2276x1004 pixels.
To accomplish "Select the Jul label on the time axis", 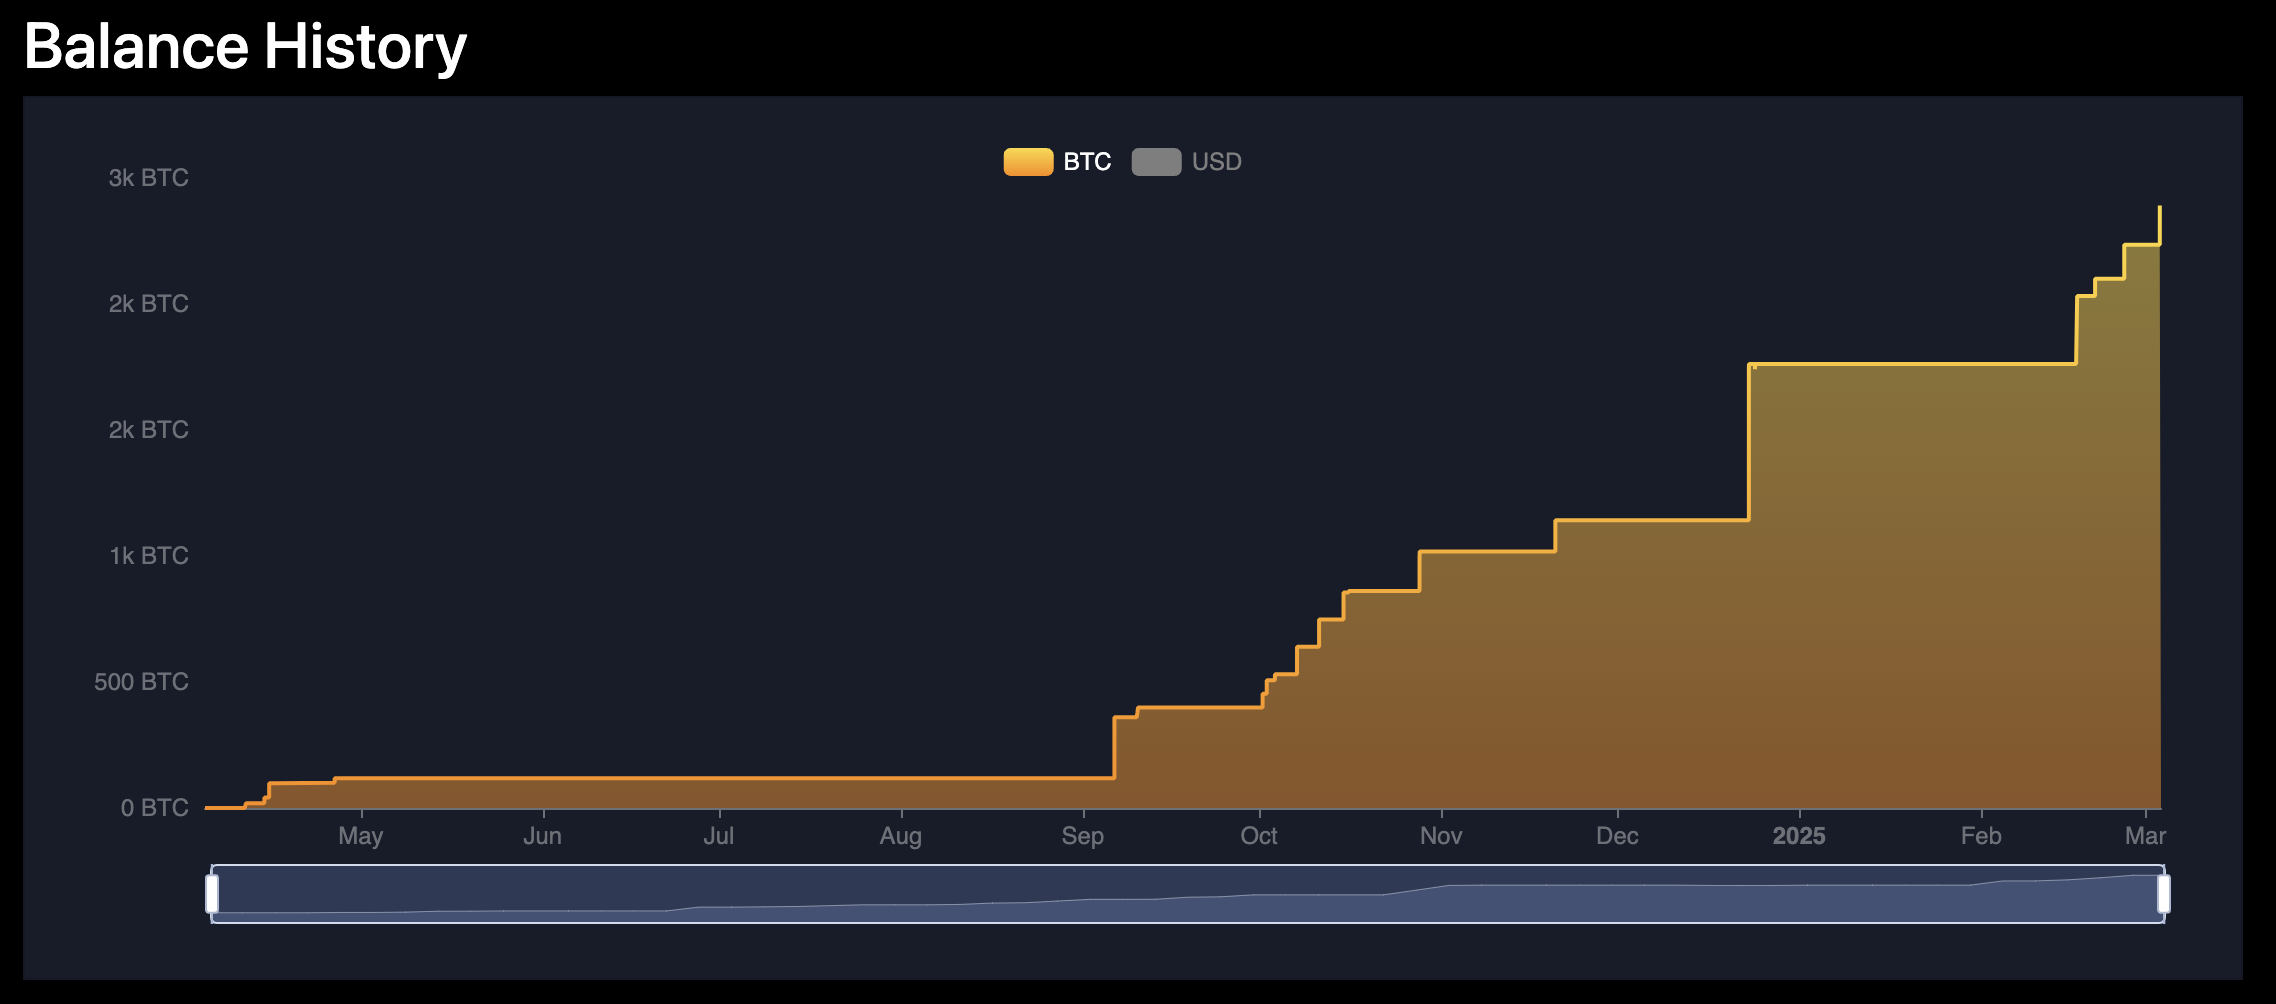I will click(x=718, y=836).
